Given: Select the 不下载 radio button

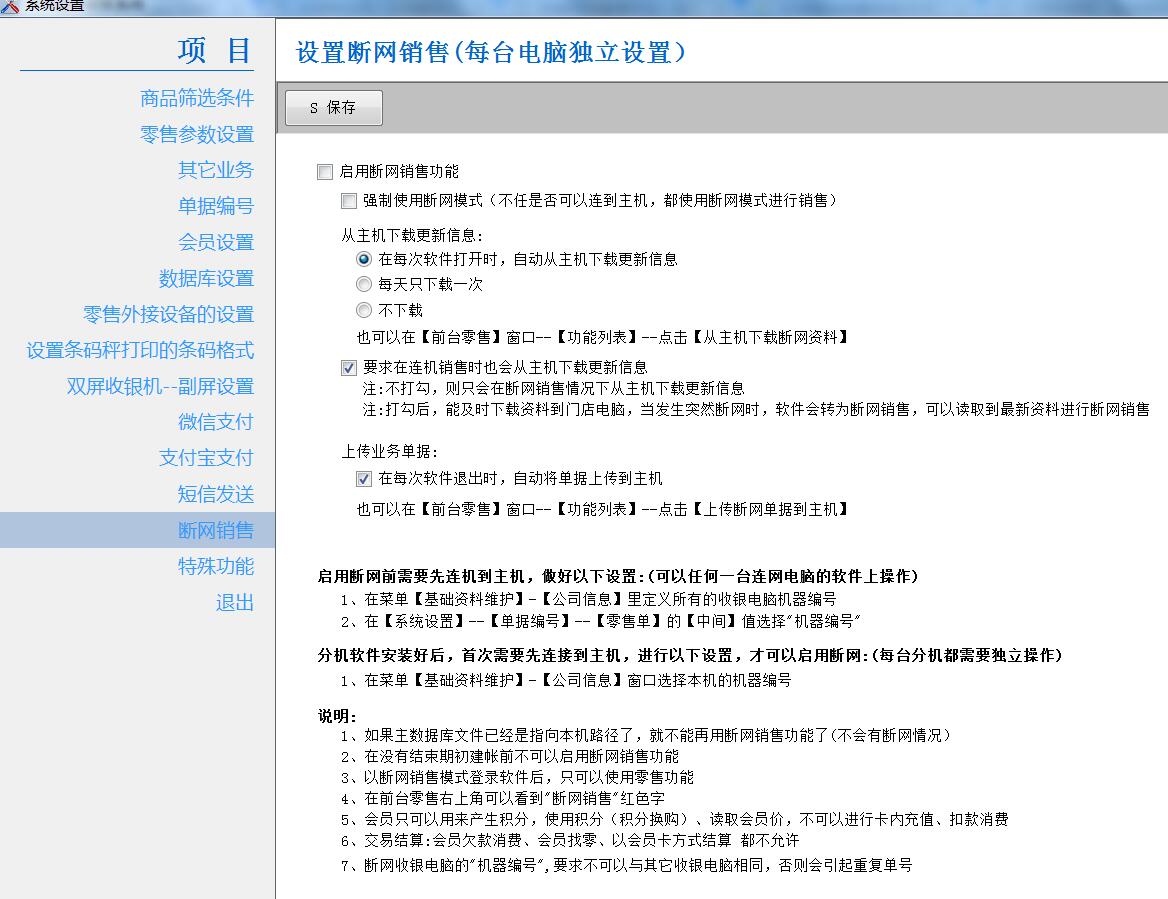Looking at the screenshot, I should tap(364, 310).
